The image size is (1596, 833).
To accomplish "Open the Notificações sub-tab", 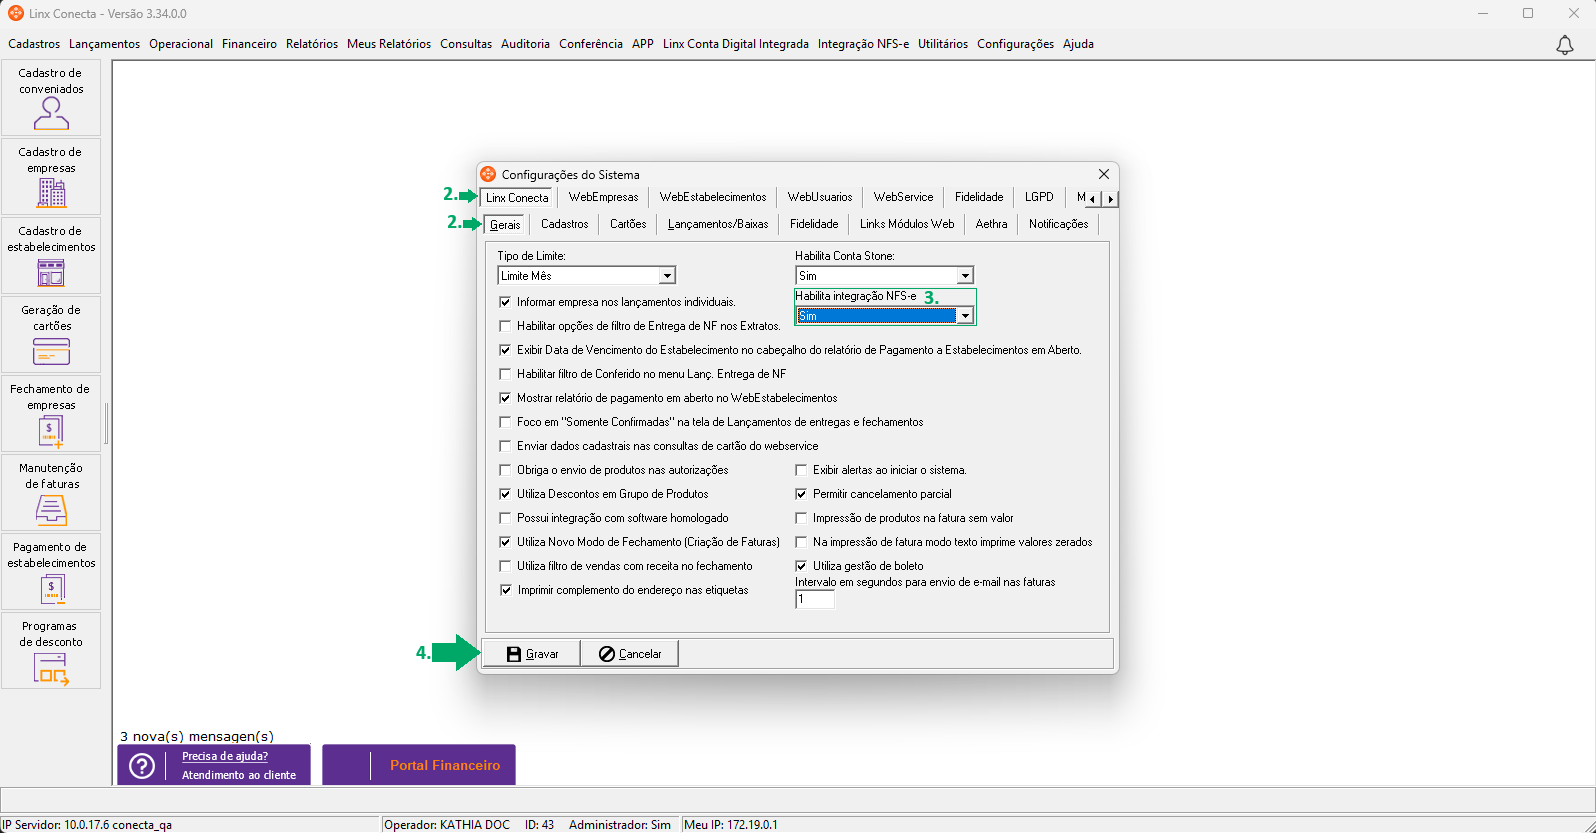I will (x=1058, y=224).
